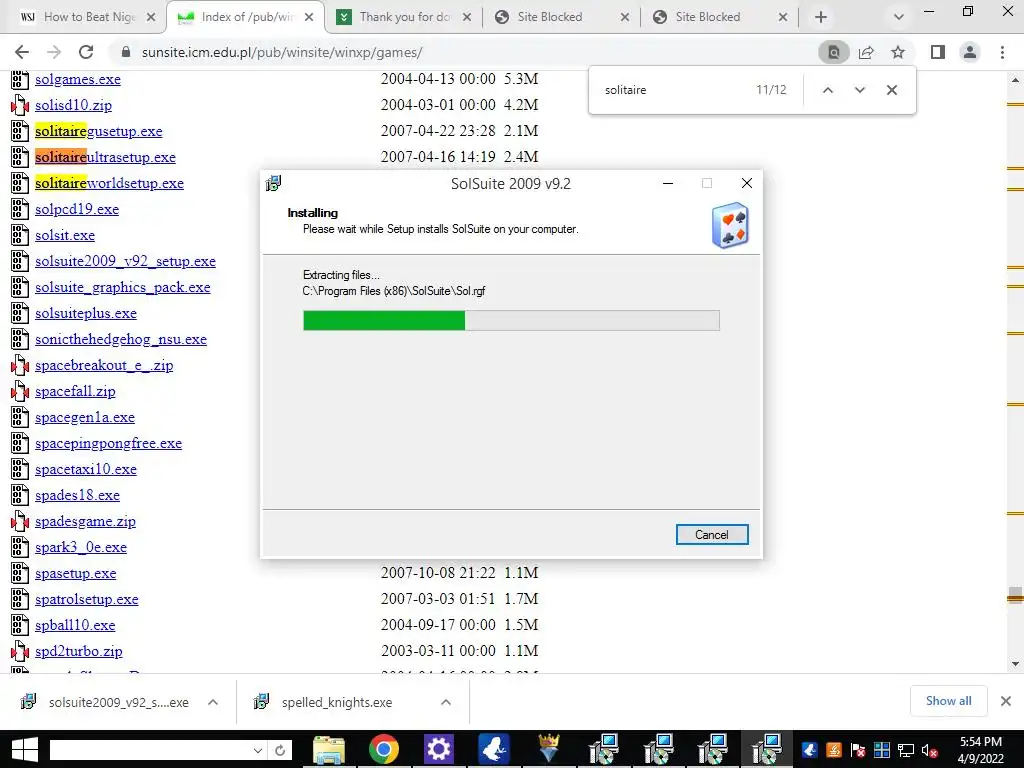The height and width of the screenshot is (768, 1024).
Task: Open the purple gear app in taskbar
Action: pos(438,750)
